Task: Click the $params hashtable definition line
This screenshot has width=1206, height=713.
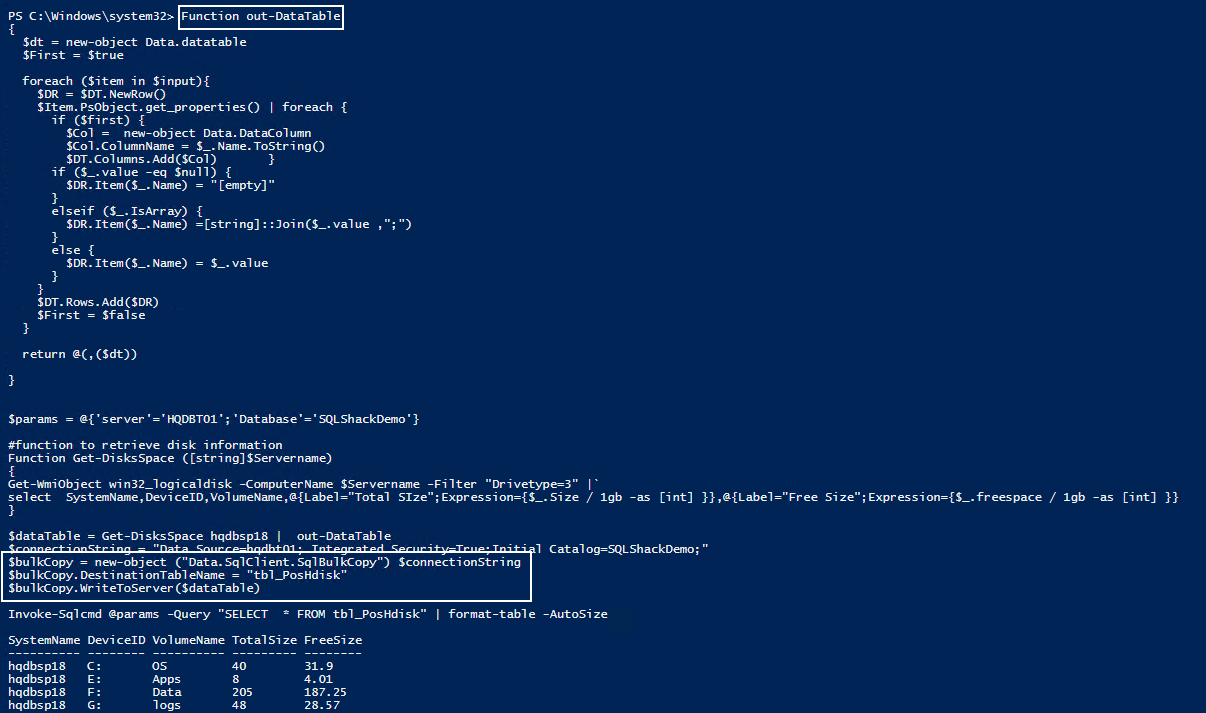Action: 213,419
